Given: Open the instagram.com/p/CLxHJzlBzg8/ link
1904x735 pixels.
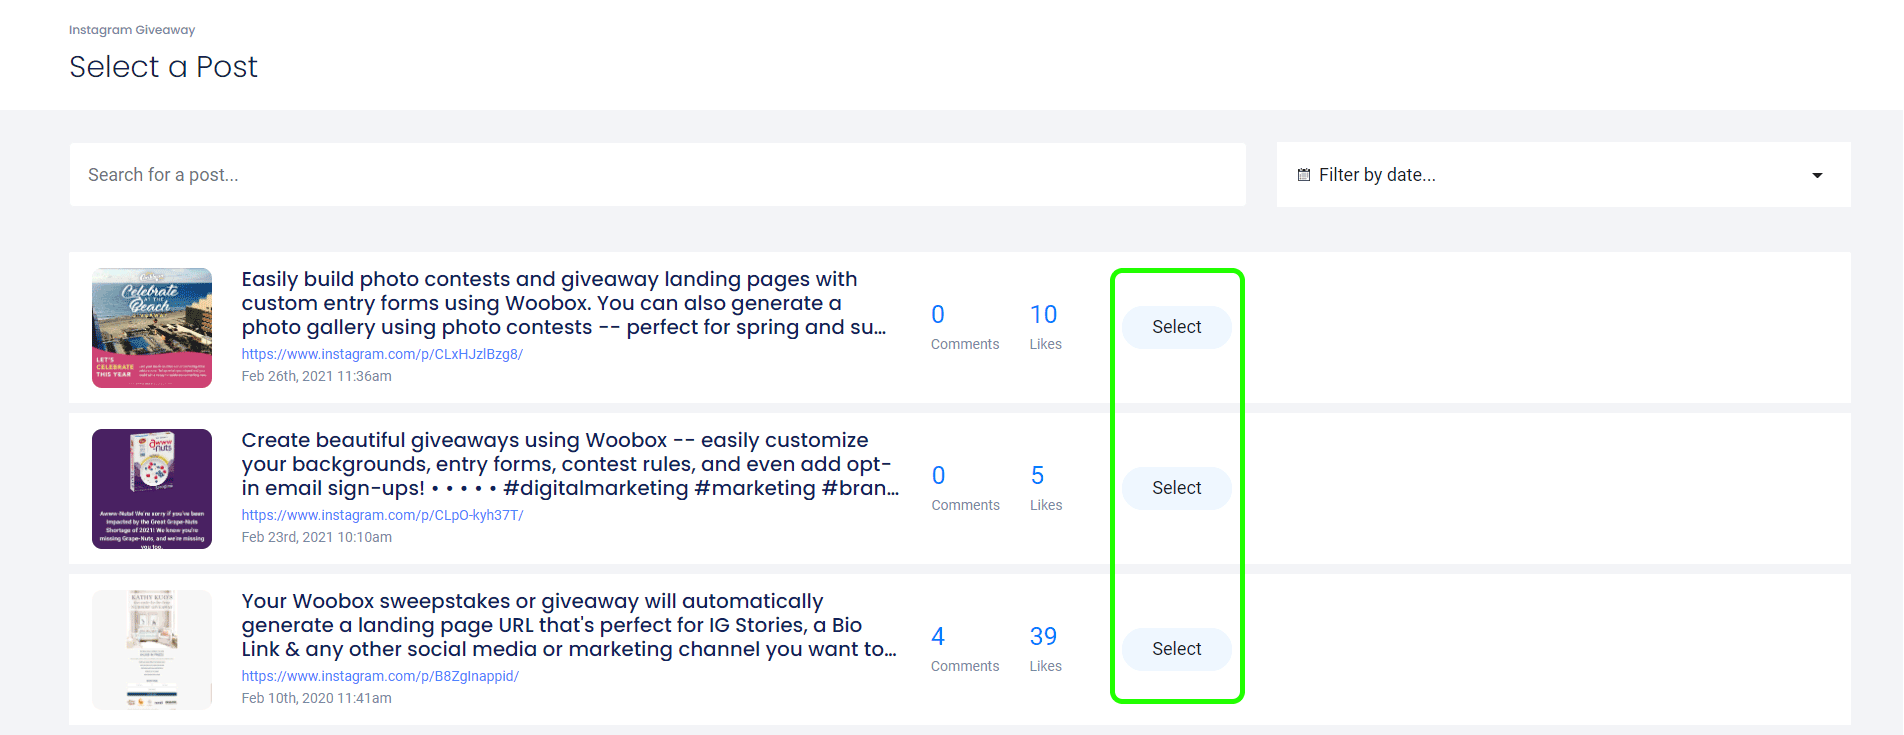Looking at the screenshot, I should (382, 354).
